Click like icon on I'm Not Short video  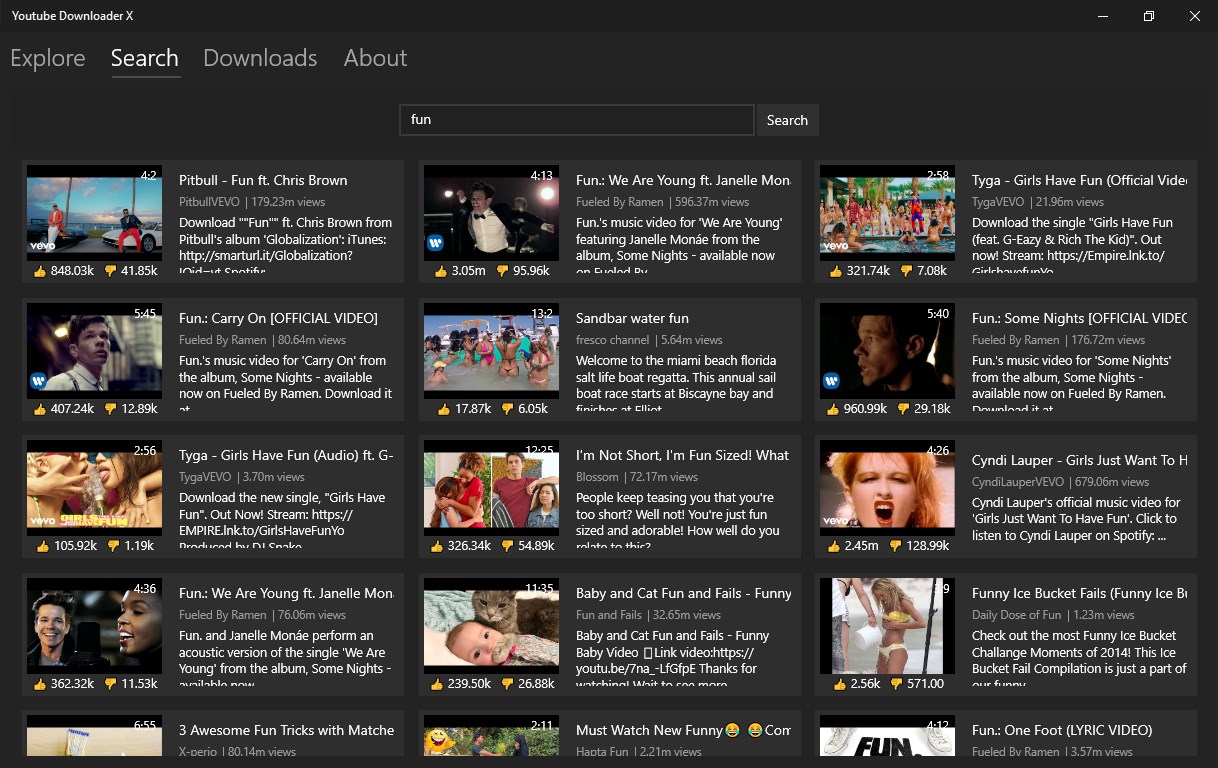436,546
